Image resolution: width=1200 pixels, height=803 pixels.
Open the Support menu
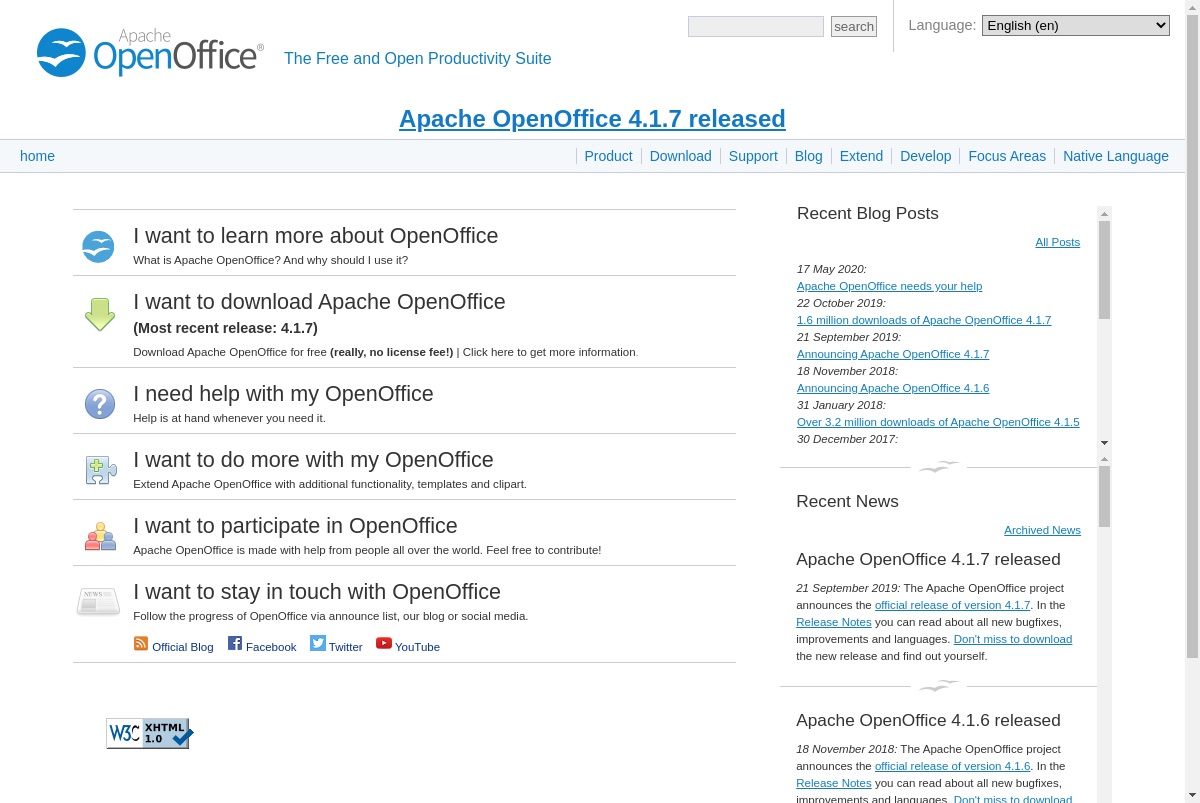753,156
